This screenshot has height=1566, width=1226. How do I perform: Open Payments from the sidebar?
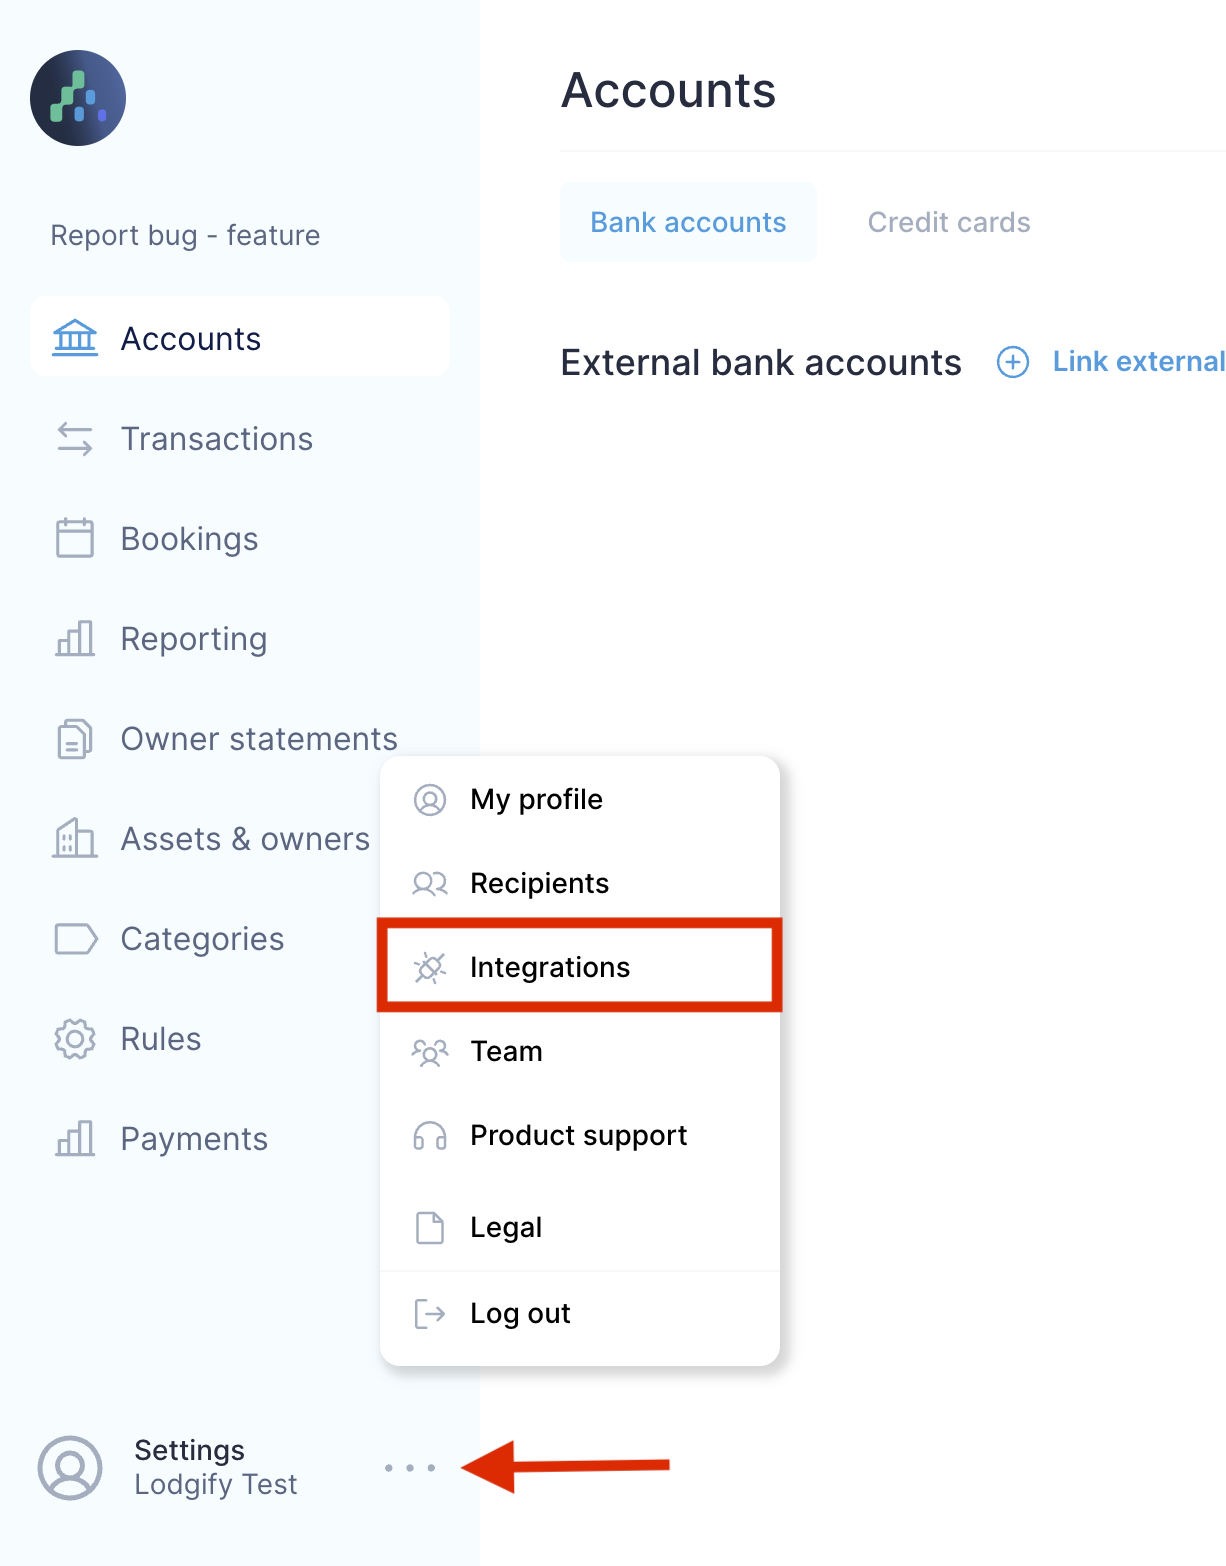pos(194,1139)
